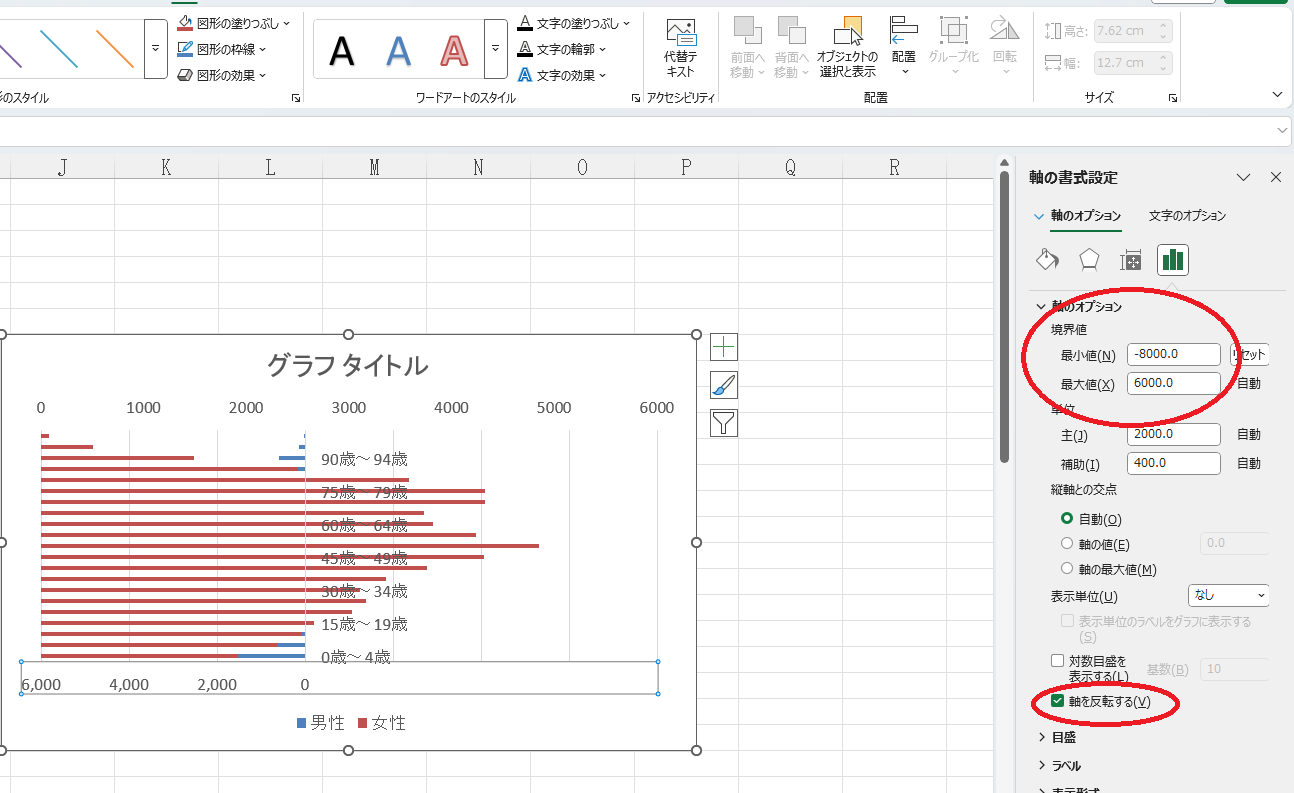Select the 軸の値(E) radio button

tap(1067, 544)
